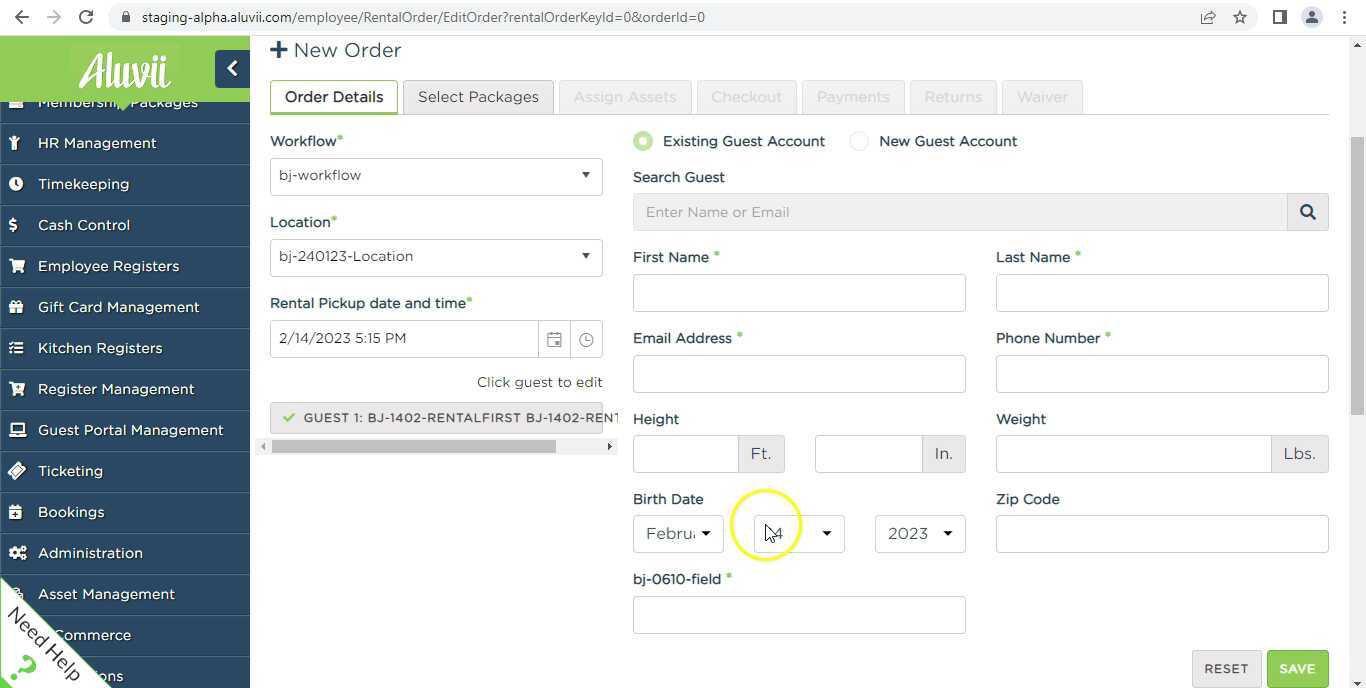Open the clock picker for rental pickup time
The image size is (1366, 688).
click(586, 338)
